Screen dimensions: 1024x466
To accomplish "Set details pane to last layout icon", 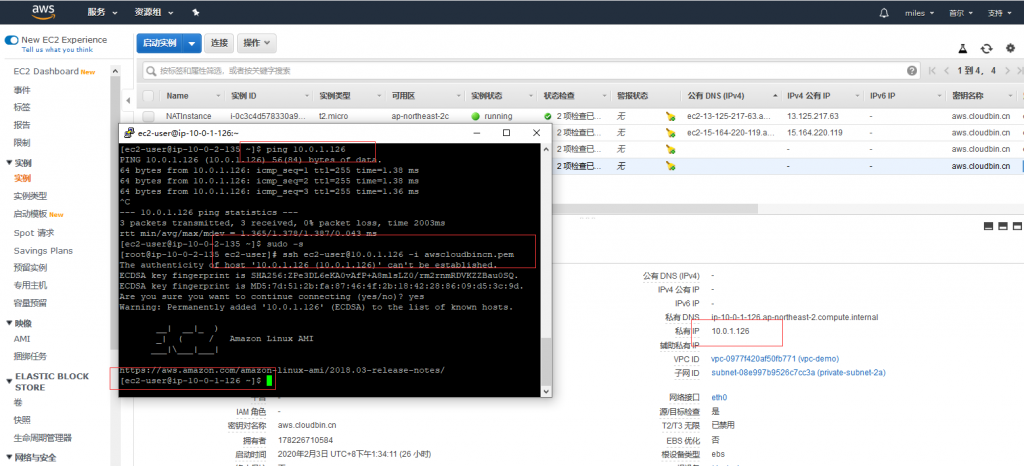I will pos(1017,226).
